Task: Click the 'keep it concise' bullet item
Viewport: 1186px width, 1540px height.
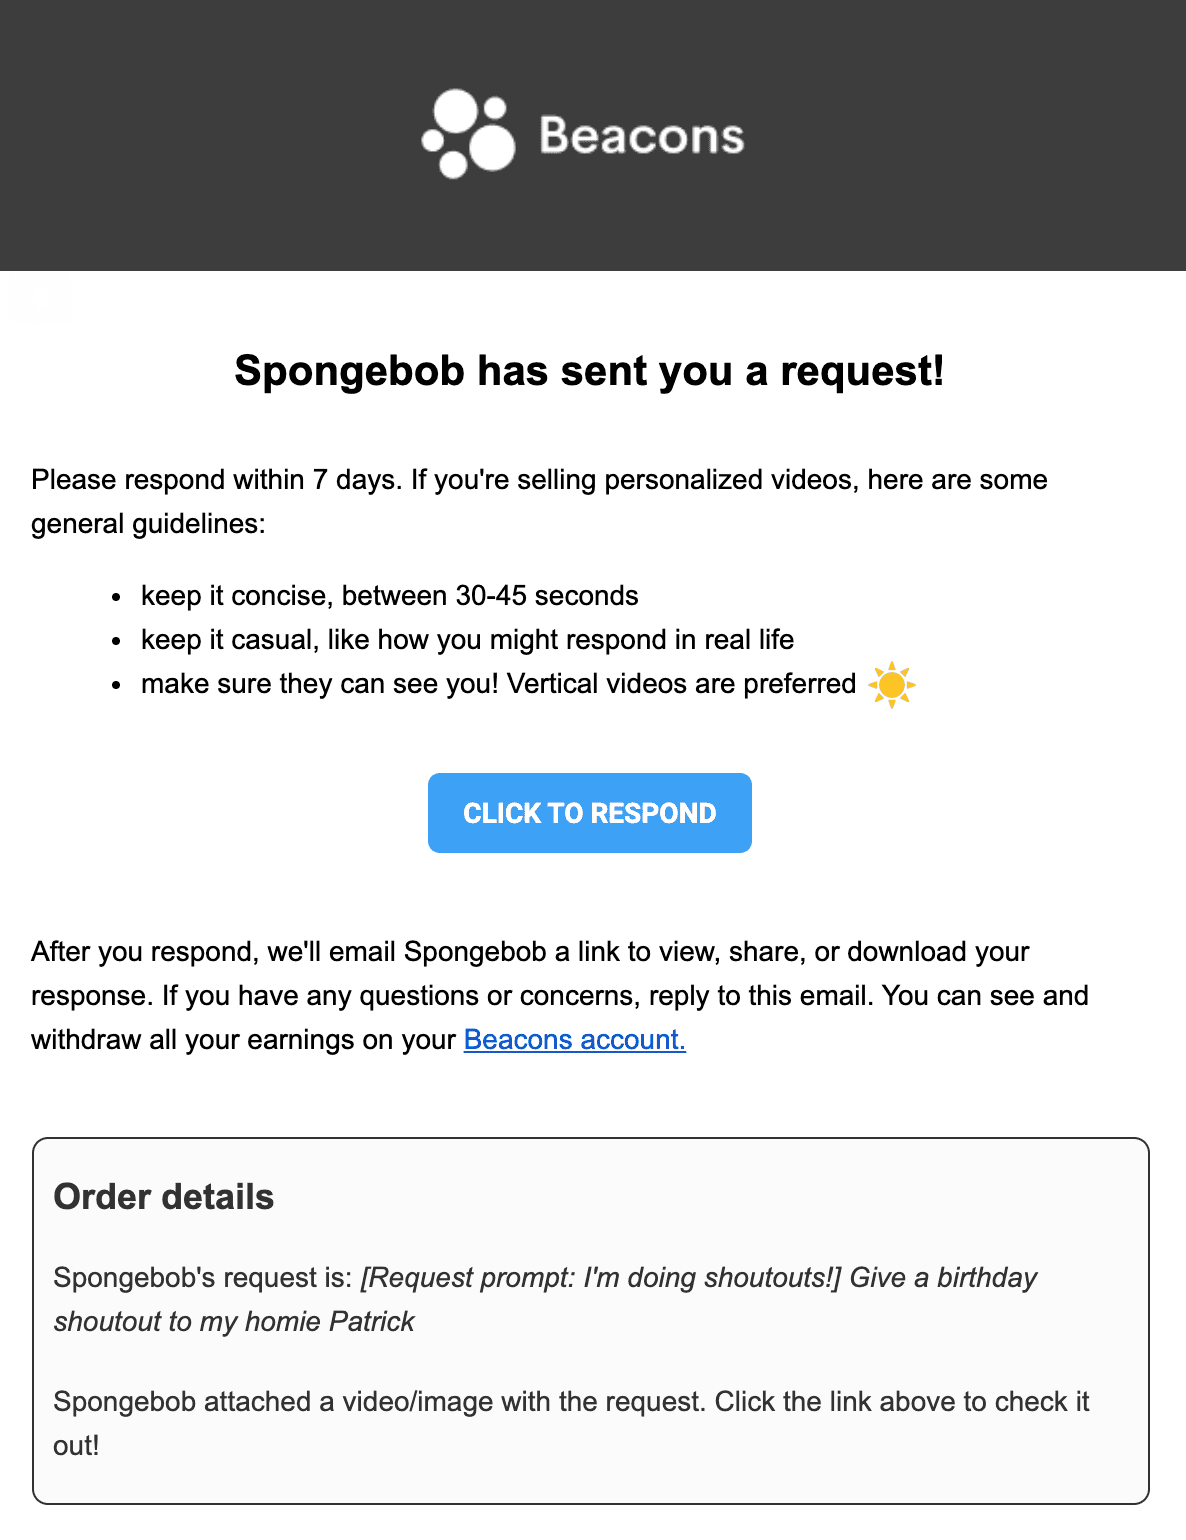Action: 389,596
